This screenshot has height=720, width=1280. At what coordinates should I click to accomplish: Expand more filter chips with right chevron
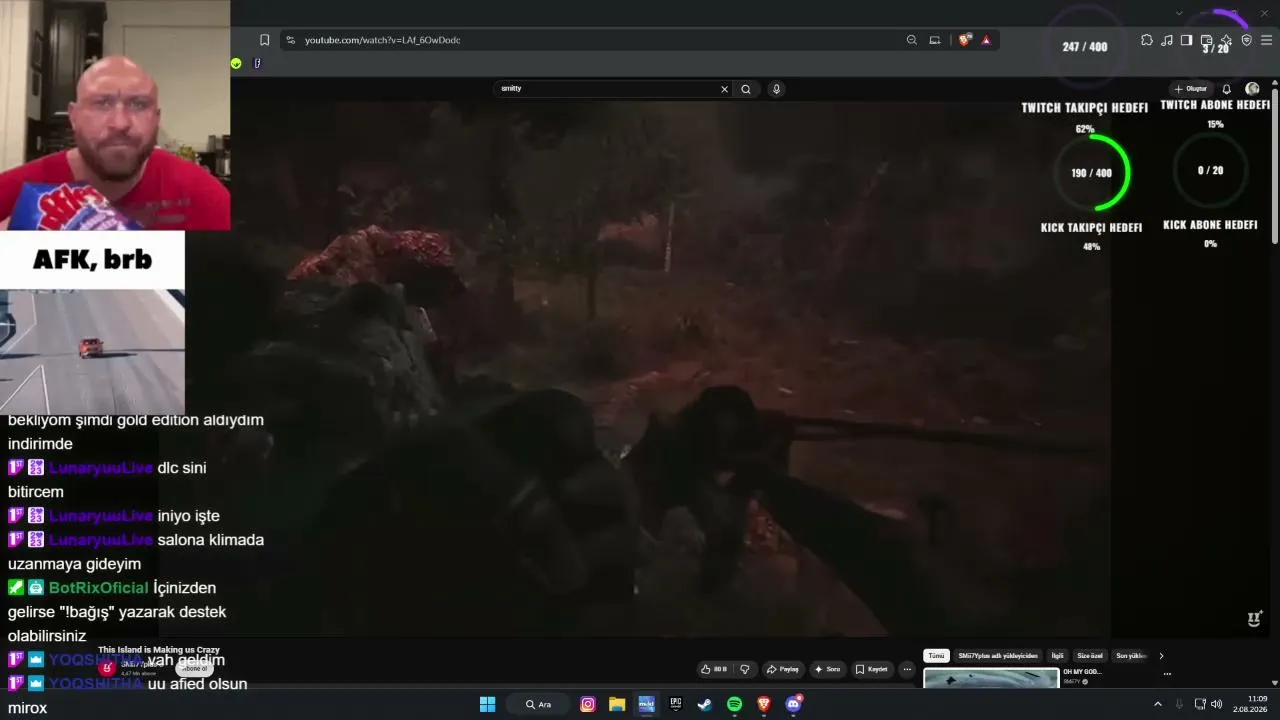pyautogui.click(x=1161, y=656)
